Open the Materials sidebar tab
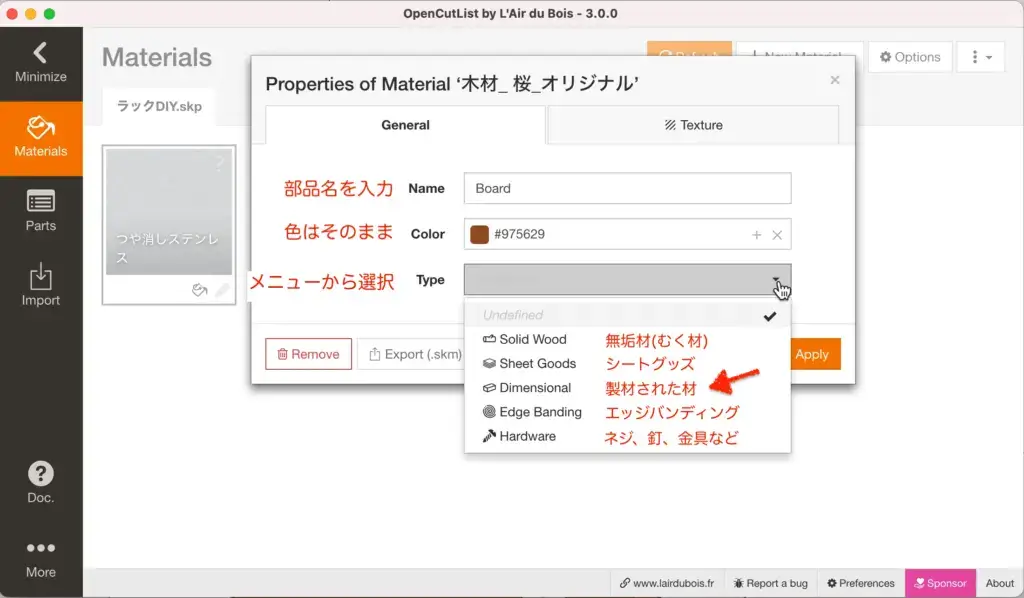The height and width of the screenshot is (598, 1024). pos(40,138)
